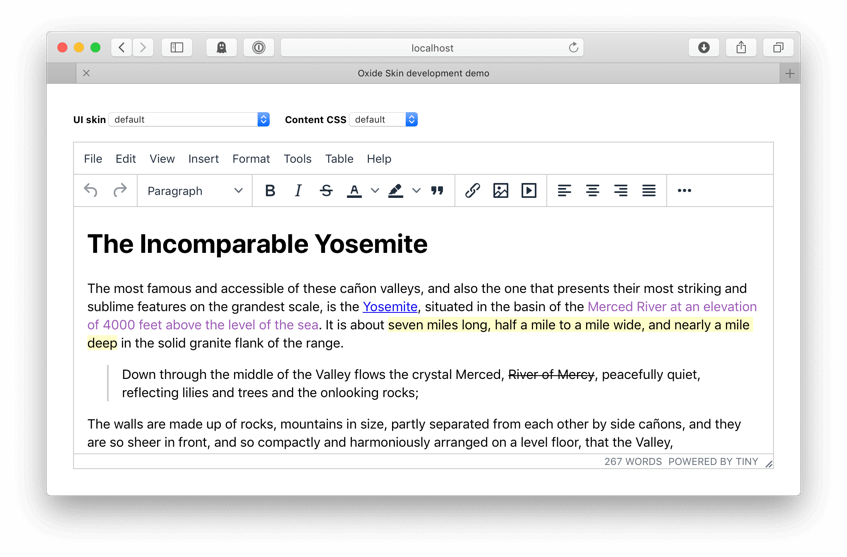The width and height of the screenshot is (847, 557).
Task: Open the Format menu
Action: tap(251, 159)
